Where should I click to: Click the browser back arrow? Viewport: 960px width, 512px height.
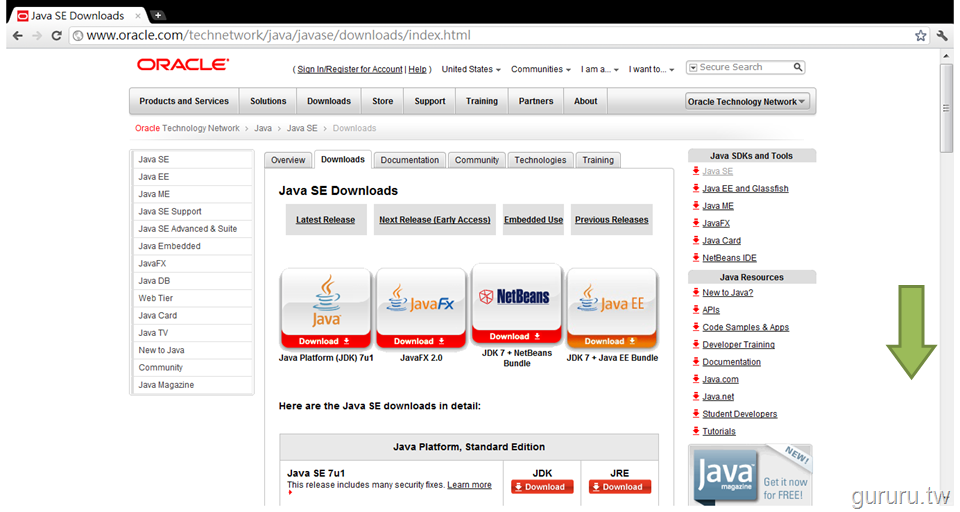[18, 36]
